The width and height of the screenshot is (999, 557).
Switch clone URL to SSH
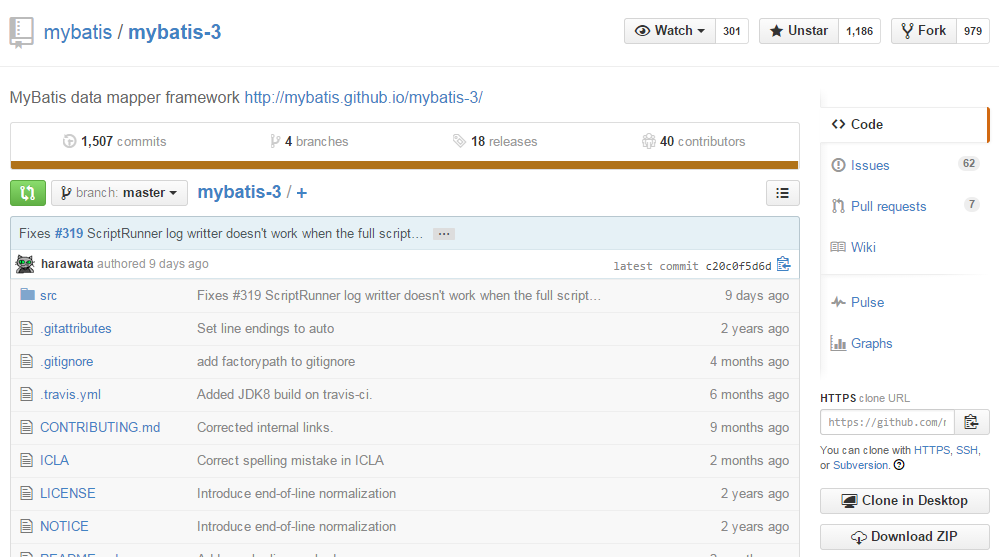(967, 450)
